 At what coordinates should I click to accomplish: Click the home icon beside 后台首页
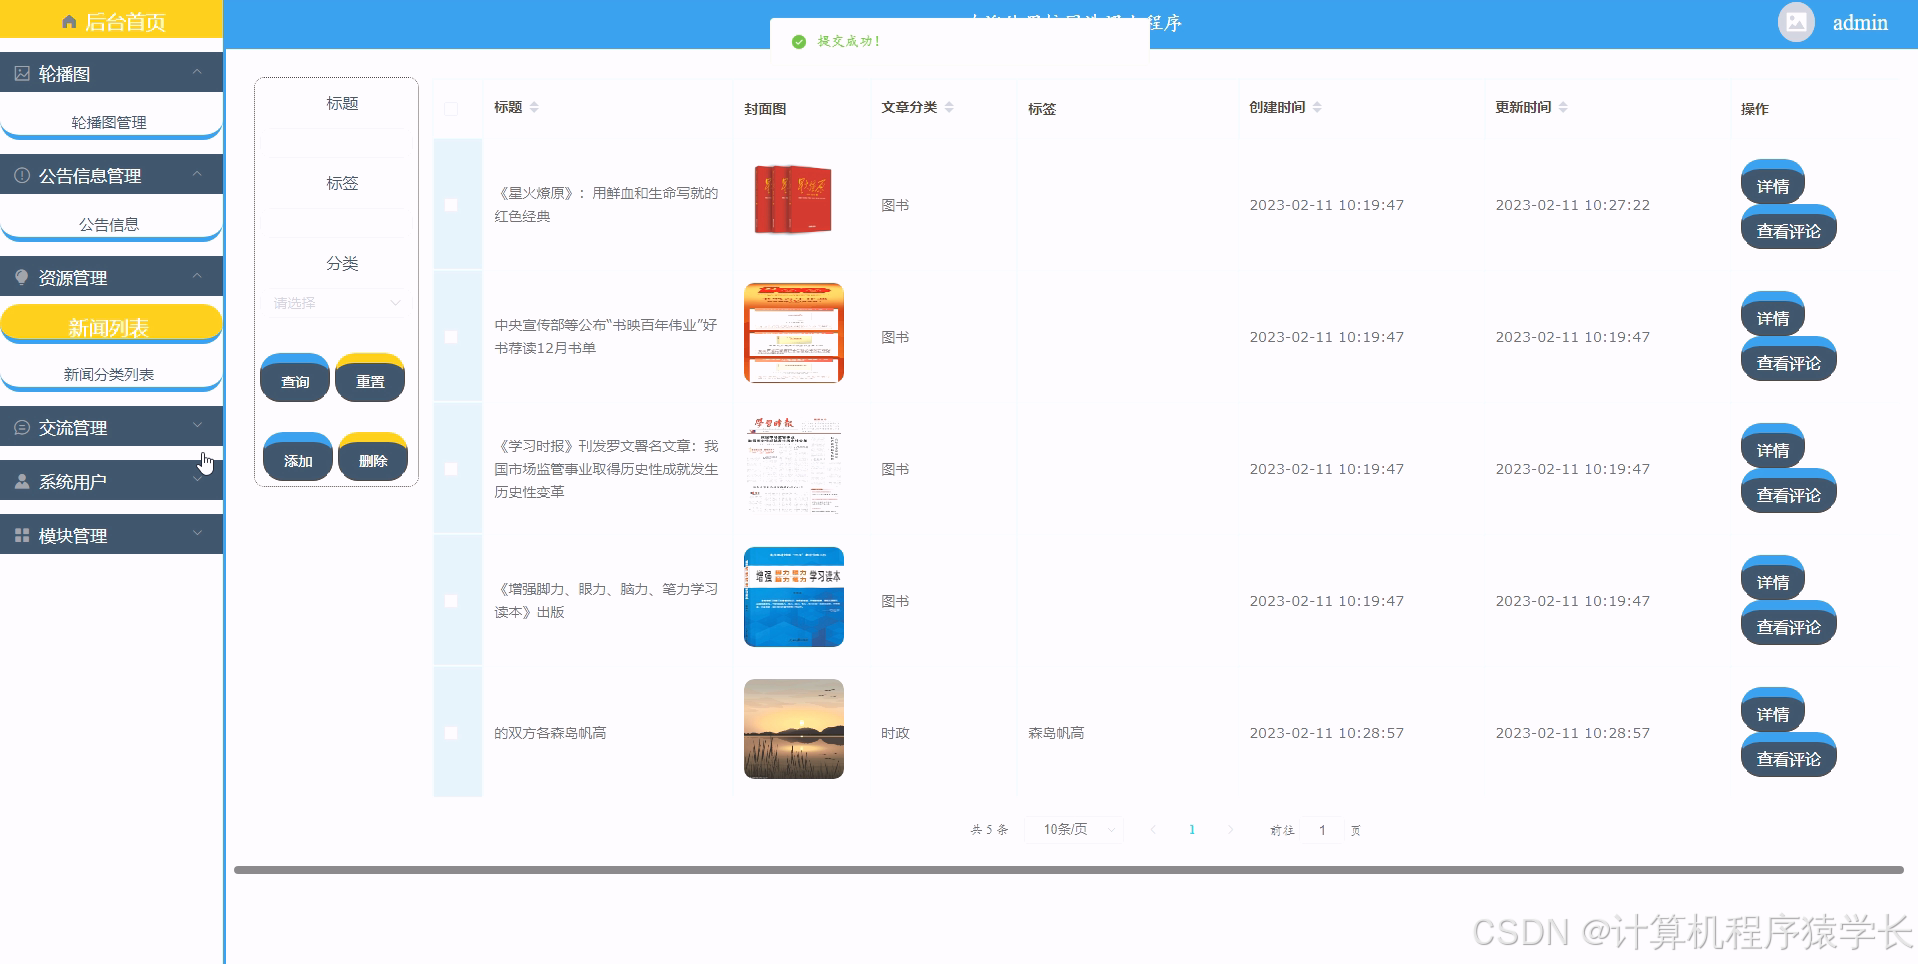[69, 22]
